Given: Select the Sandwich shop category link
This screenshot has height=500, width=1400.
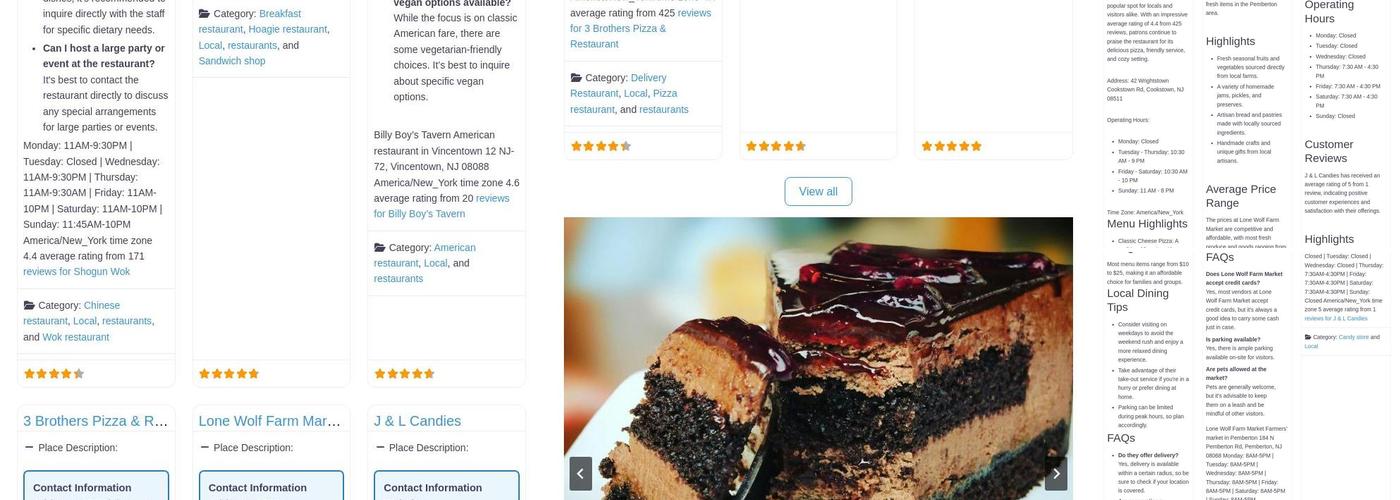Looking at the screenshot, I should click(232, 61).
